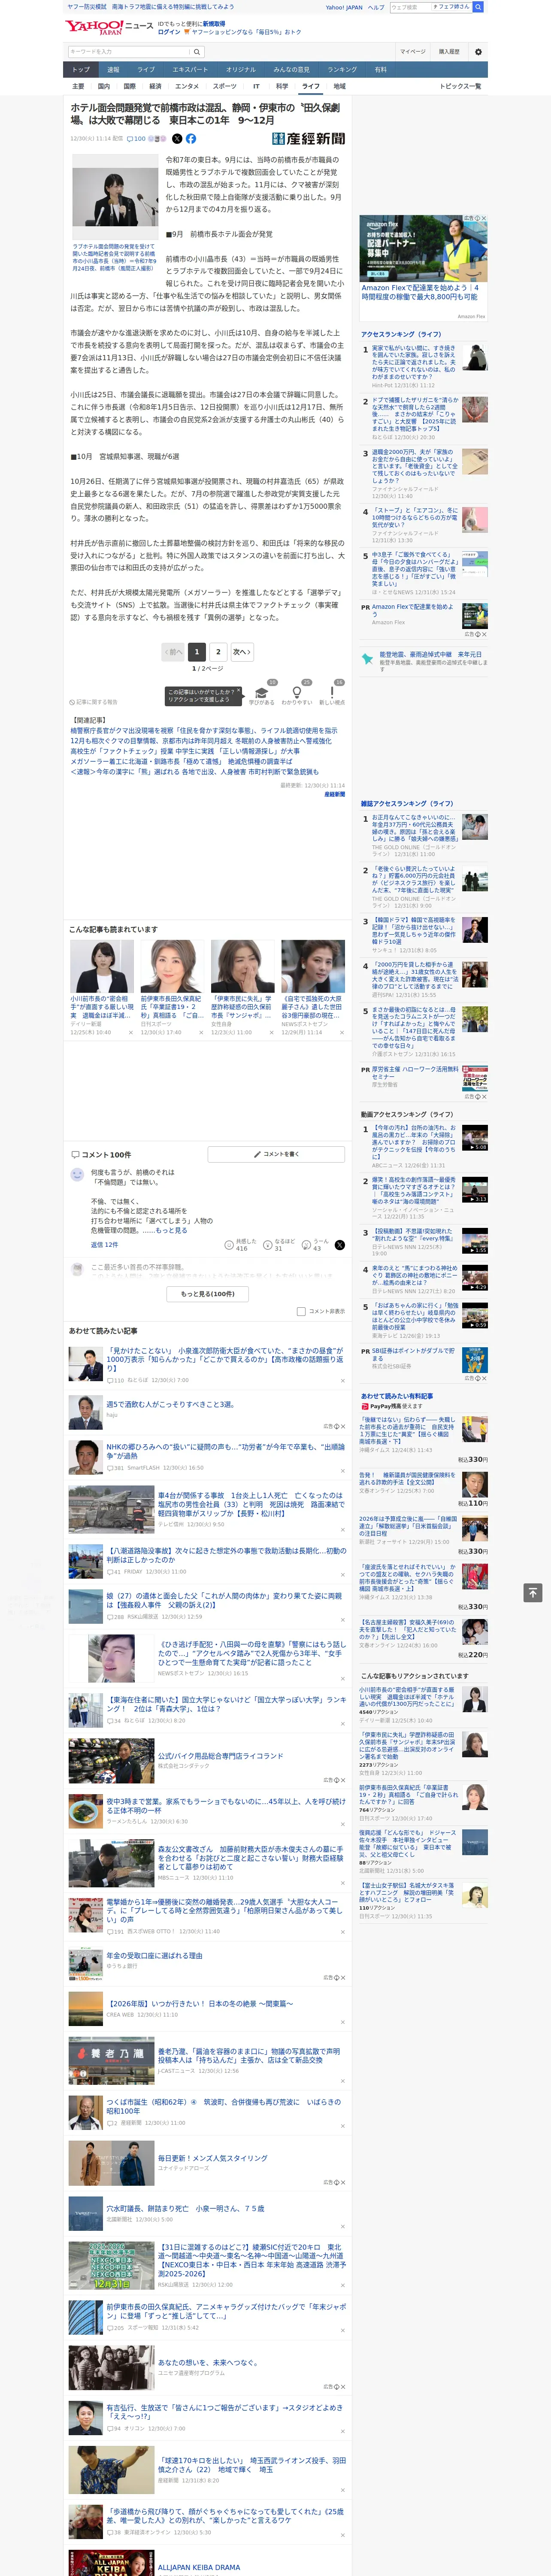Image resolution: width=551 pixels, height=2576 pixels.
Task: Select ランキング navigation tab
Action: pyautogui.click(x=342, y=70)
